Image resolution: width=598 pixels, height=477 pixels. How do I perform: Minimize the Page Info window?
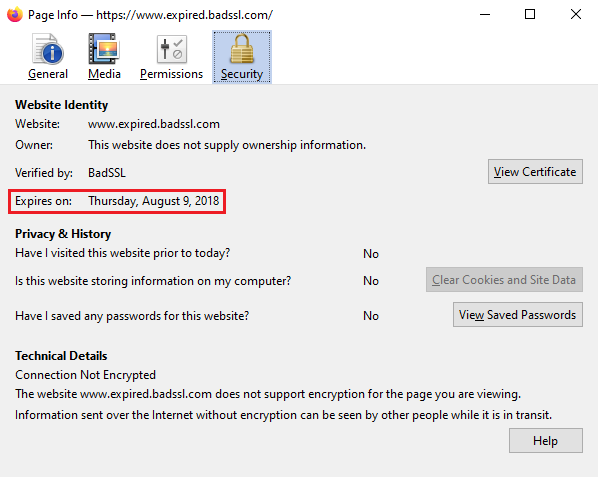[485, 14]
